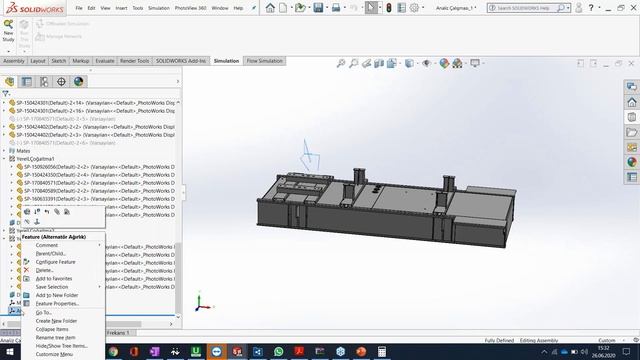Click the Open document folder icon

click(x=300, y=8)
